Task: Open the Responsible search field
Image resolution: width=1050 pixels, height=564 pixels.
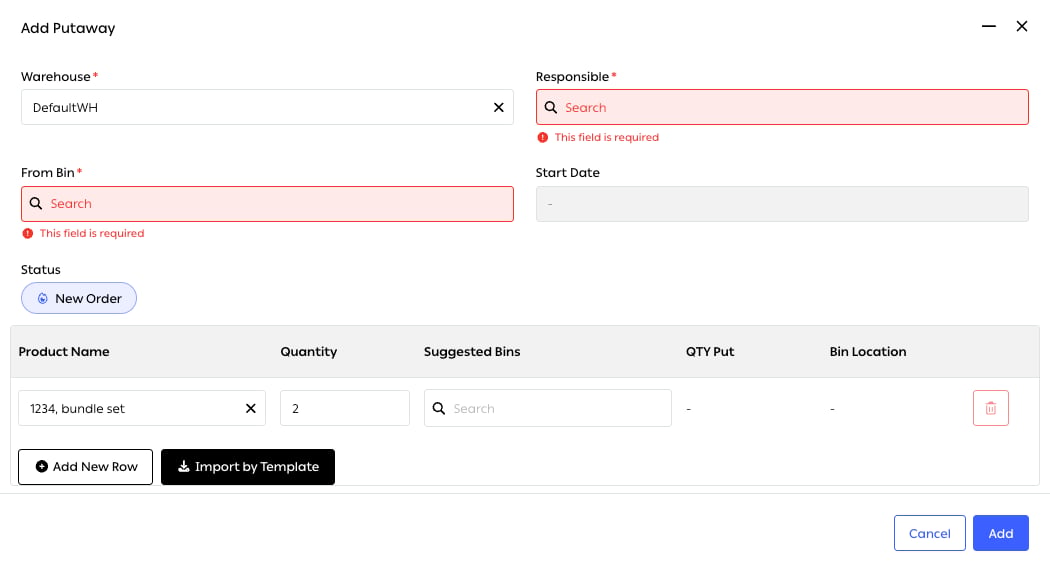Action: [782, 107]
